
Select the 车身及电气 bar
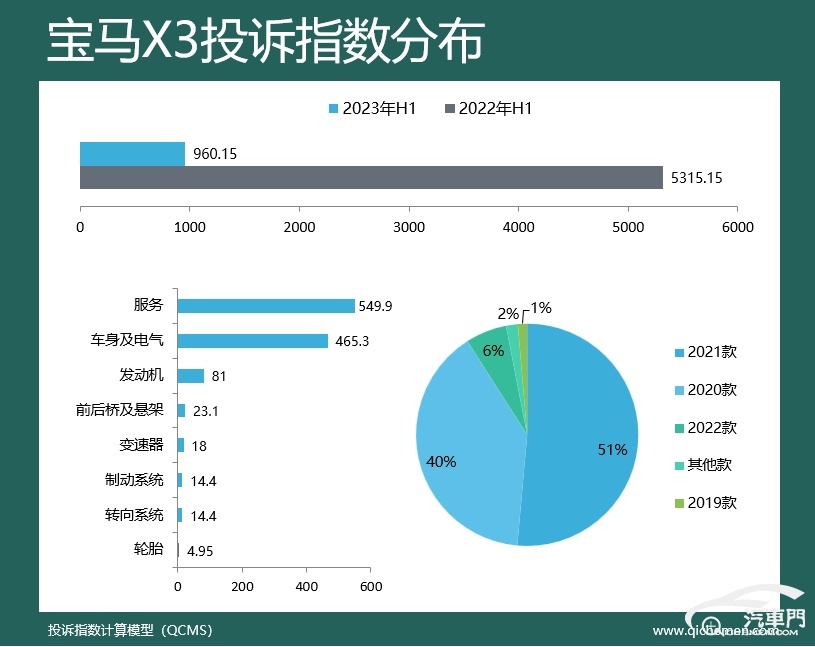coord(253,341)
